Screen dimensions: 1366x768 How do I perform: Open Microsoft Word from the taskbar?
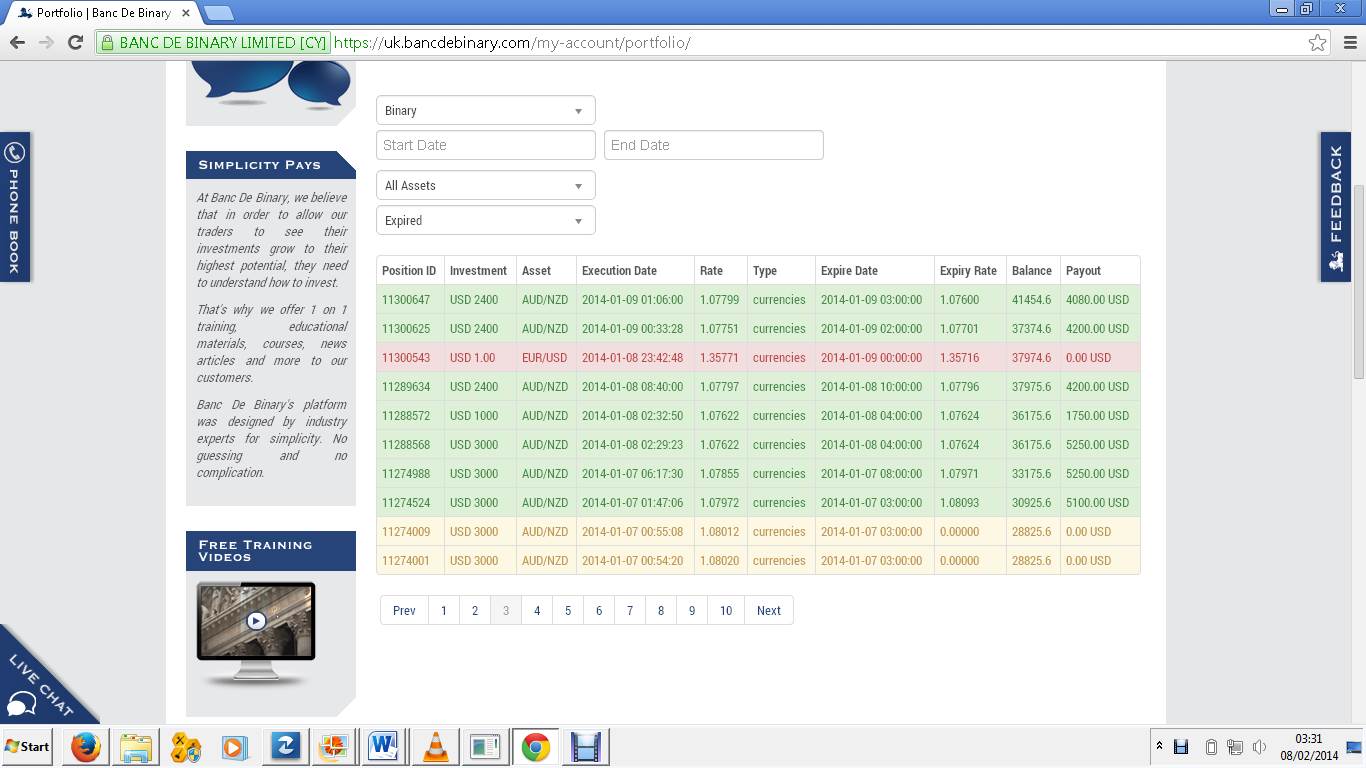(384, 747)
